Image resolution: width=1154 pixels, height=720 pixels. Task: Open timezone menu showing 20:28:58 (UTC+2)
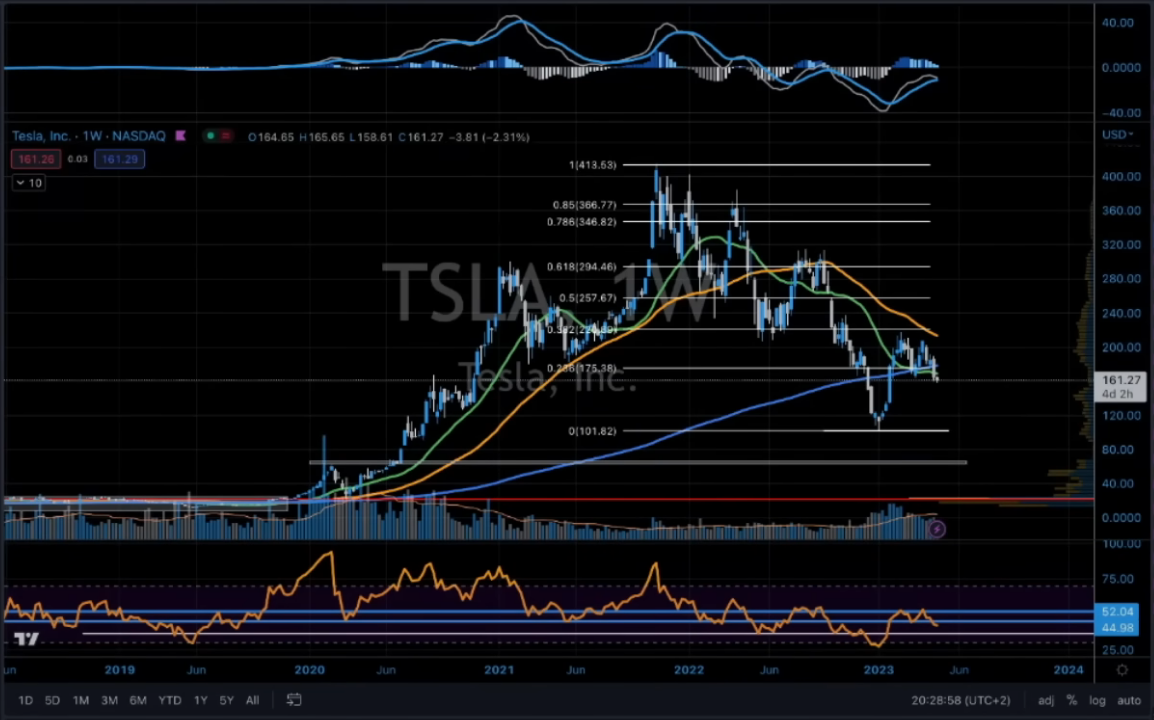coord(963,700)
